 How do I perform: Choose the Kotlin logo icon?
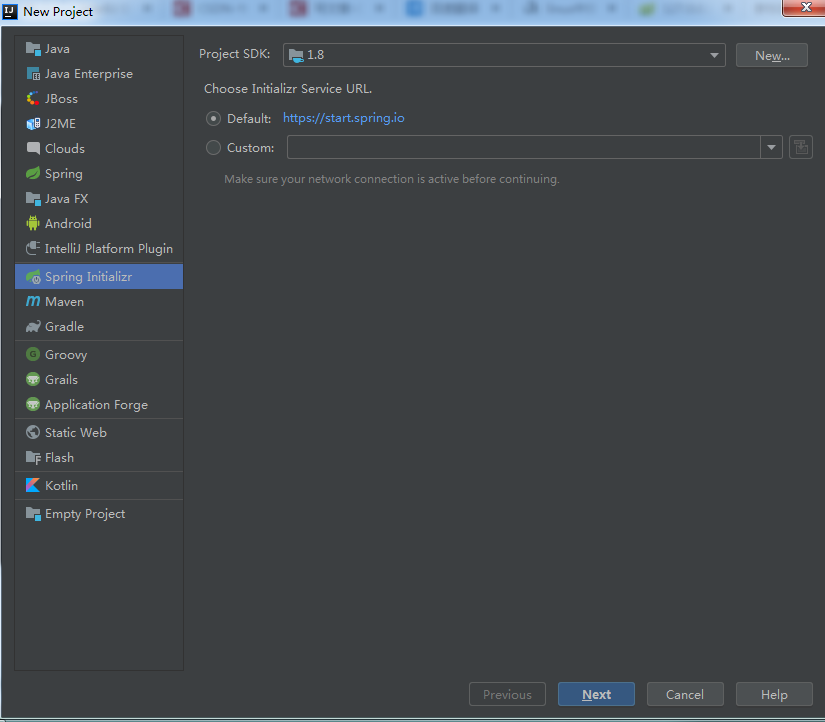click(x=33, y=485)
